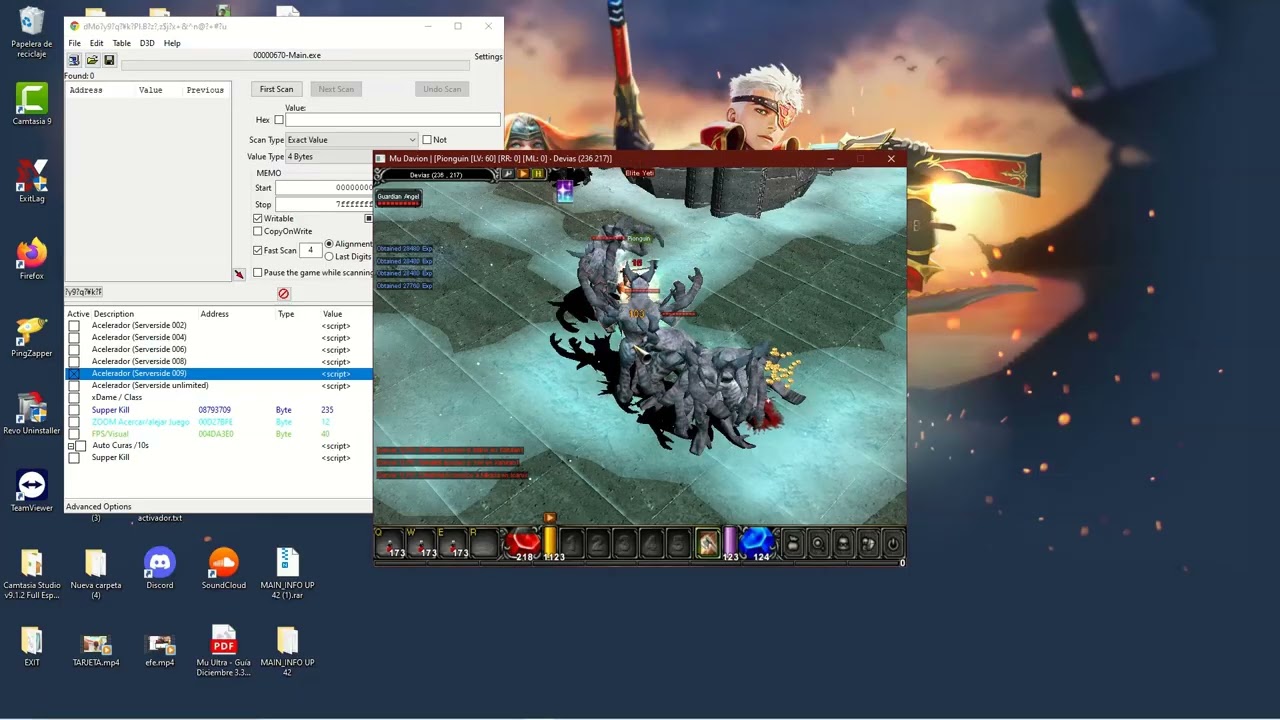Open SoundCloud desktop icon
The image size is (1280, 720).
[x=223, y=567]
